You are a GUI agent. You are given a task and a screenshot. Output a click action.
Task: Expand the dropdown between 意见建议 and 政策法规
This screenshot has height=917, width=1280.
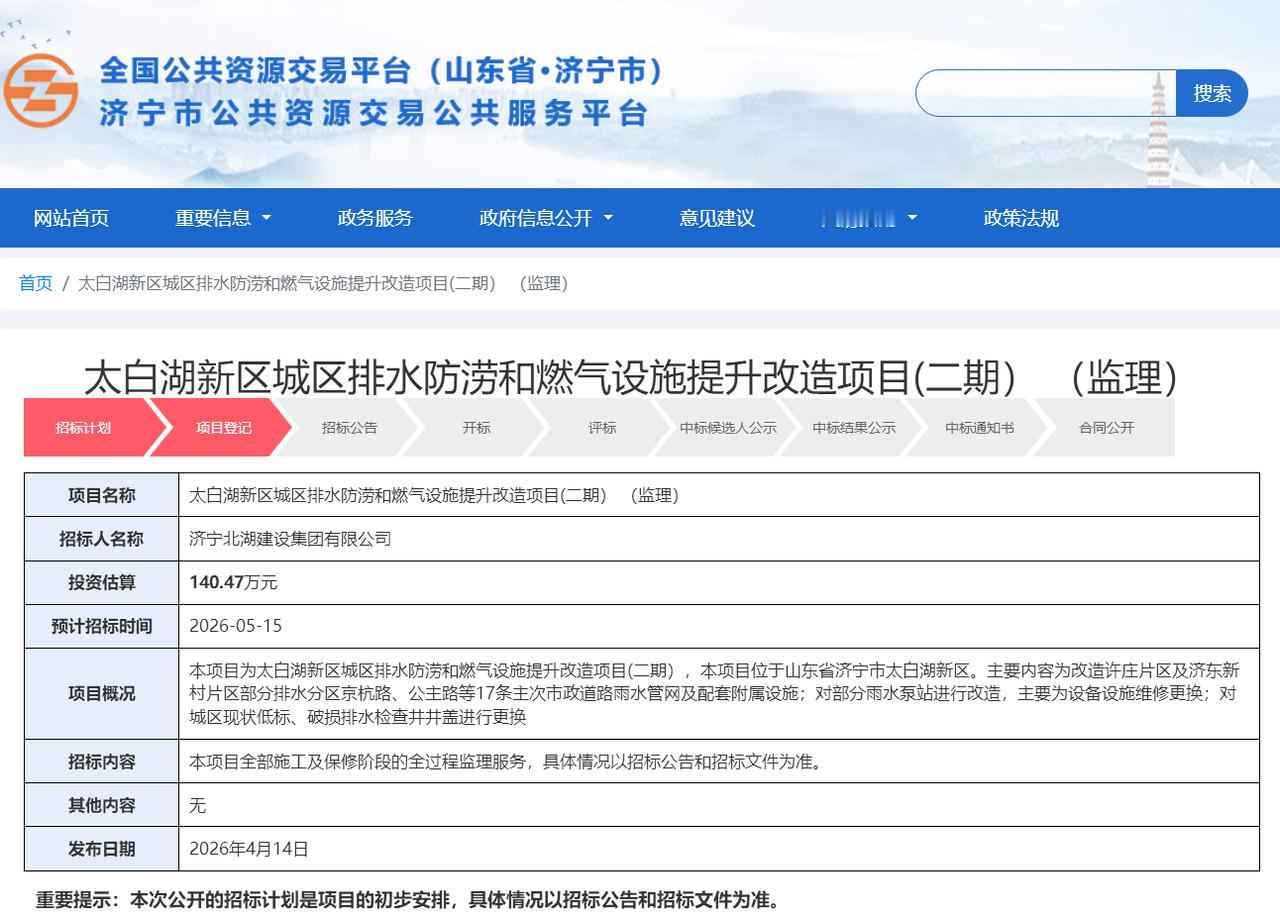coord(869,218)
